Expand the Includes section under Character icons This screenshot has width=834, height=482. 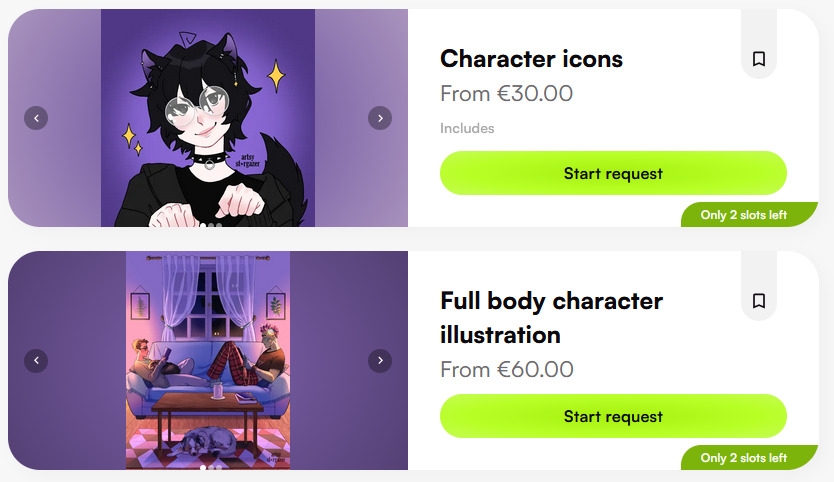467,128
